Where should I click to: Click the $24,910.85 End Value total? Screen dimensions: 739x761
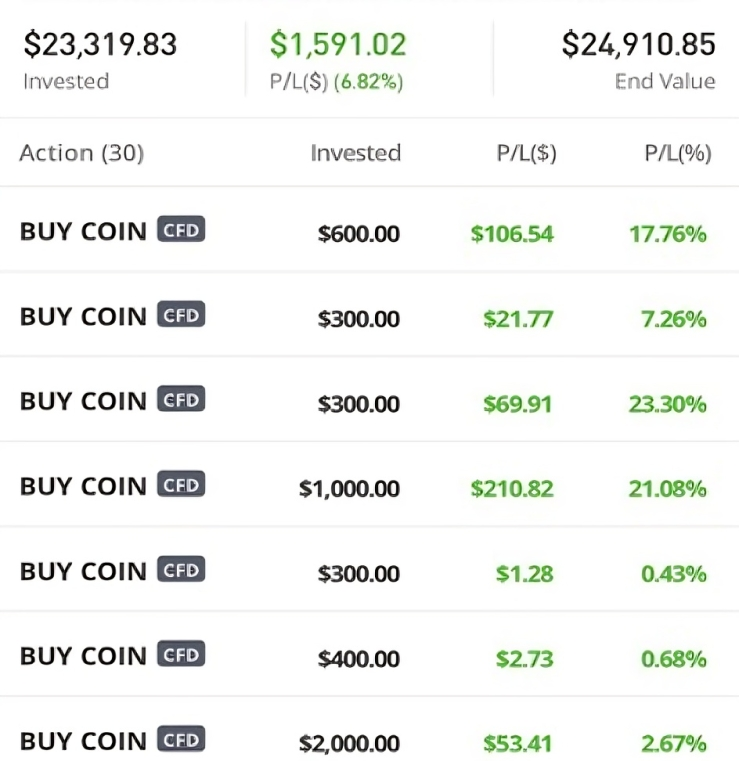tap(638, 45)
